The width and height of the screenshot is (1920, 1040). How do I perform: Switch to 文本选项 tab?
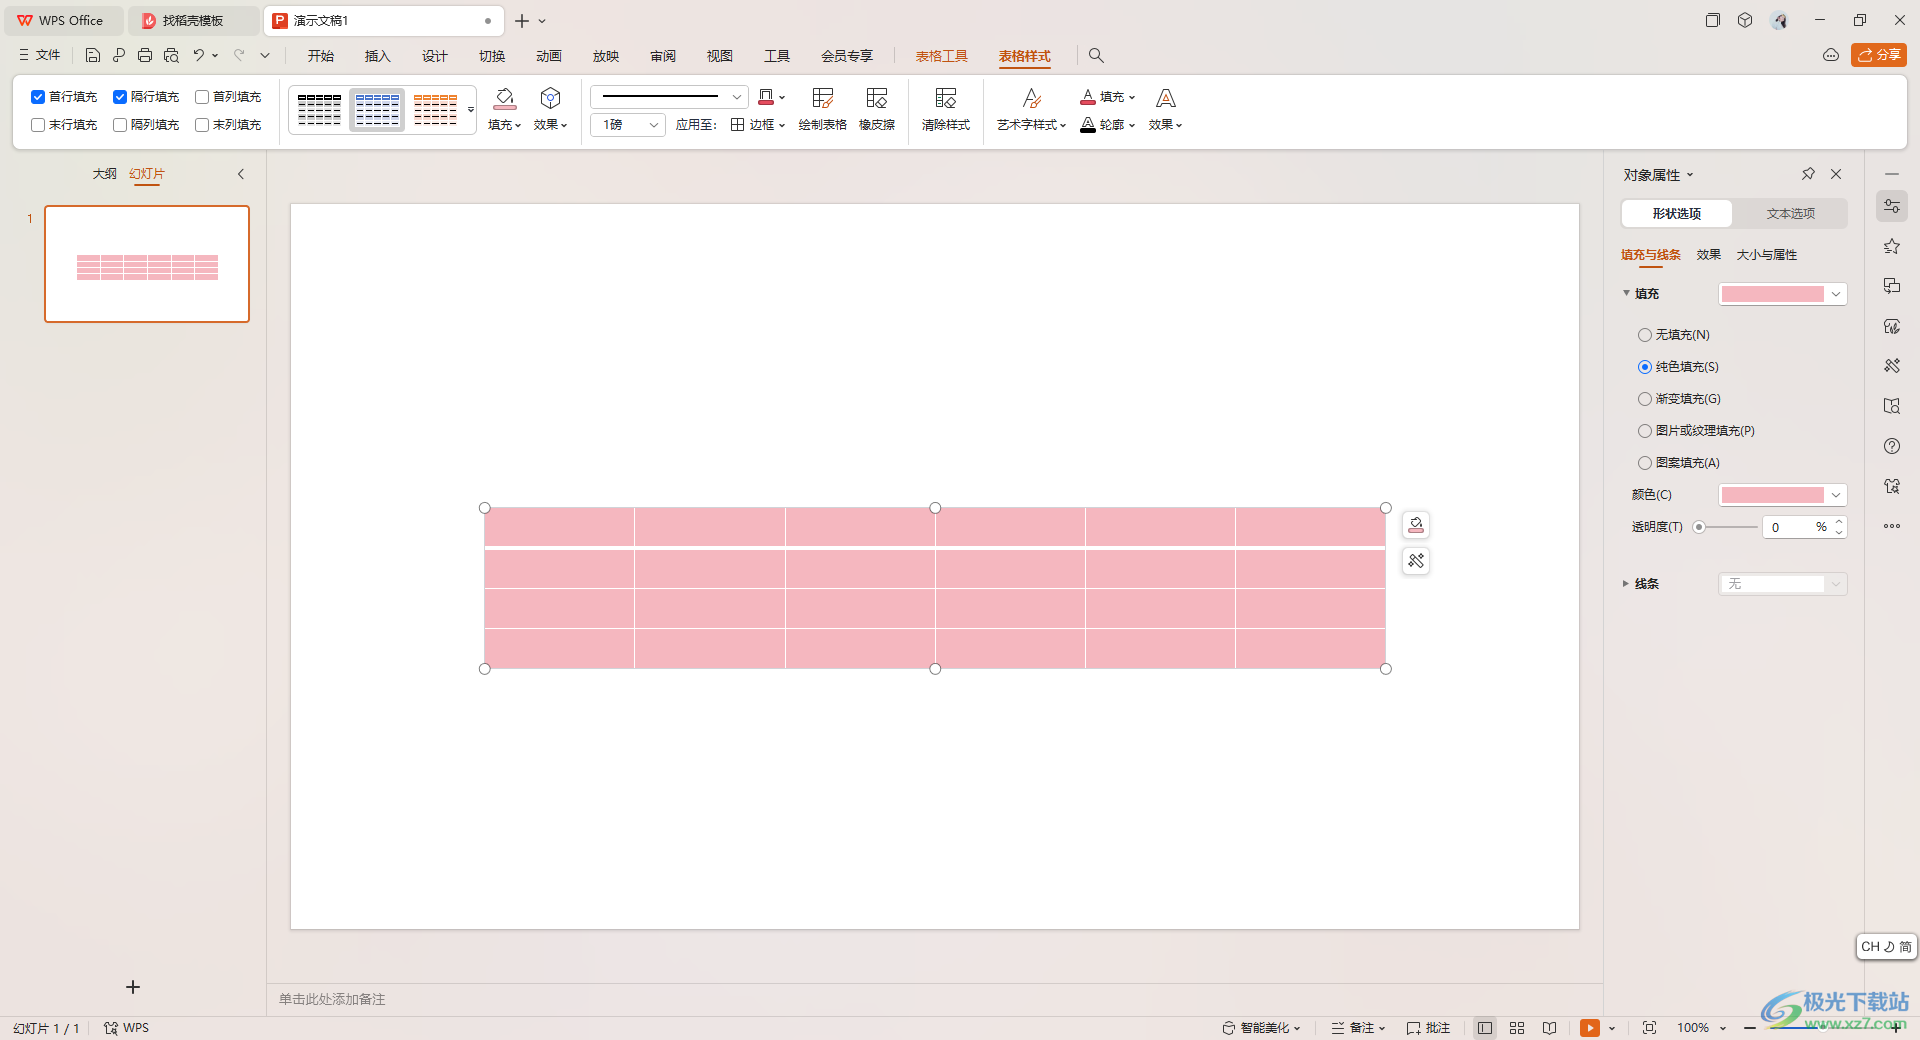click(1790, 214)
